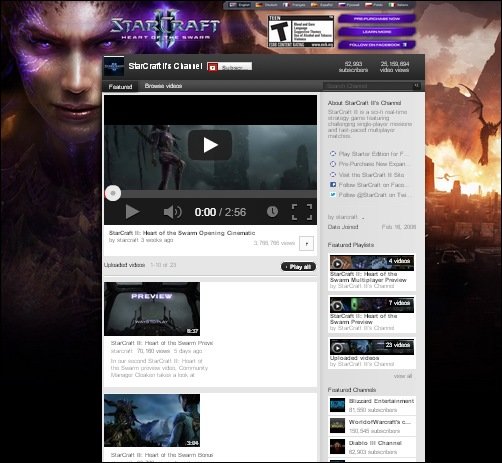This screenshot has width=502, height=463.
Task: Open the Bonus video thumbnail
Action: (x=152, y=420)
